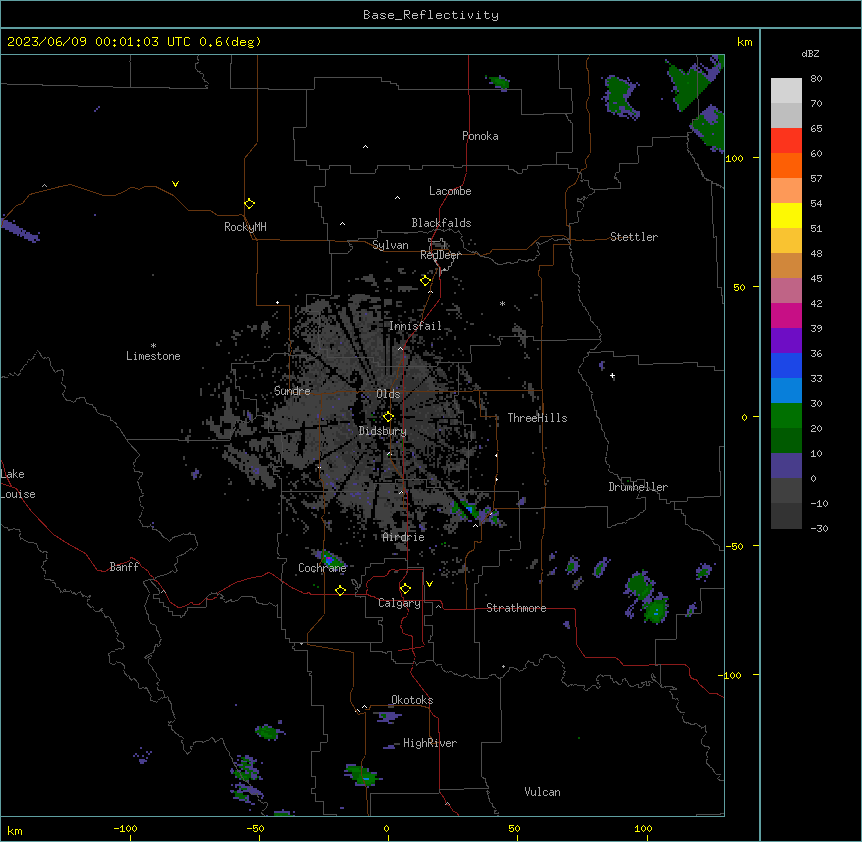This screenshot has height=842, width=862.
Task: Click the asterisk marker above Limestone
Action: 153,346
